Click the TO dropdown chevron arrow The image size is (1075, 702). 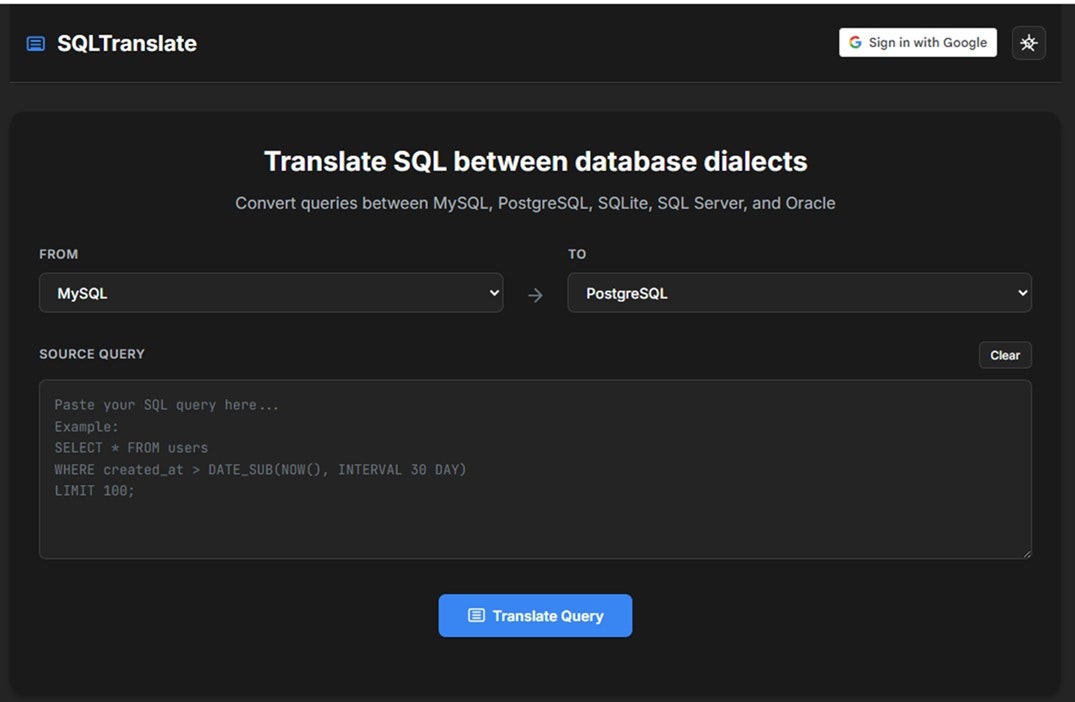coord(1021,293)
